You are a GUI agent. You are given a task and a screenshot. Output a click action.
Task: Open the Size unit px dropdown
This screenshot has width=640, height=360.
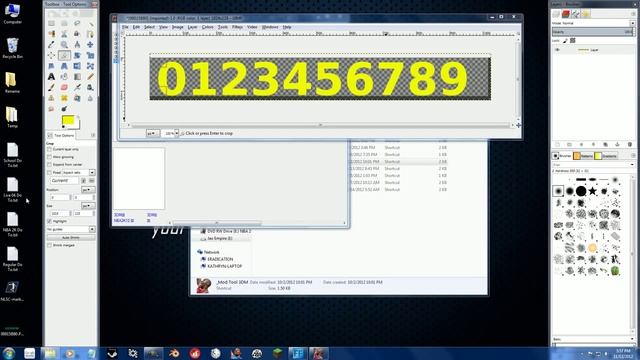coord(87,206)
